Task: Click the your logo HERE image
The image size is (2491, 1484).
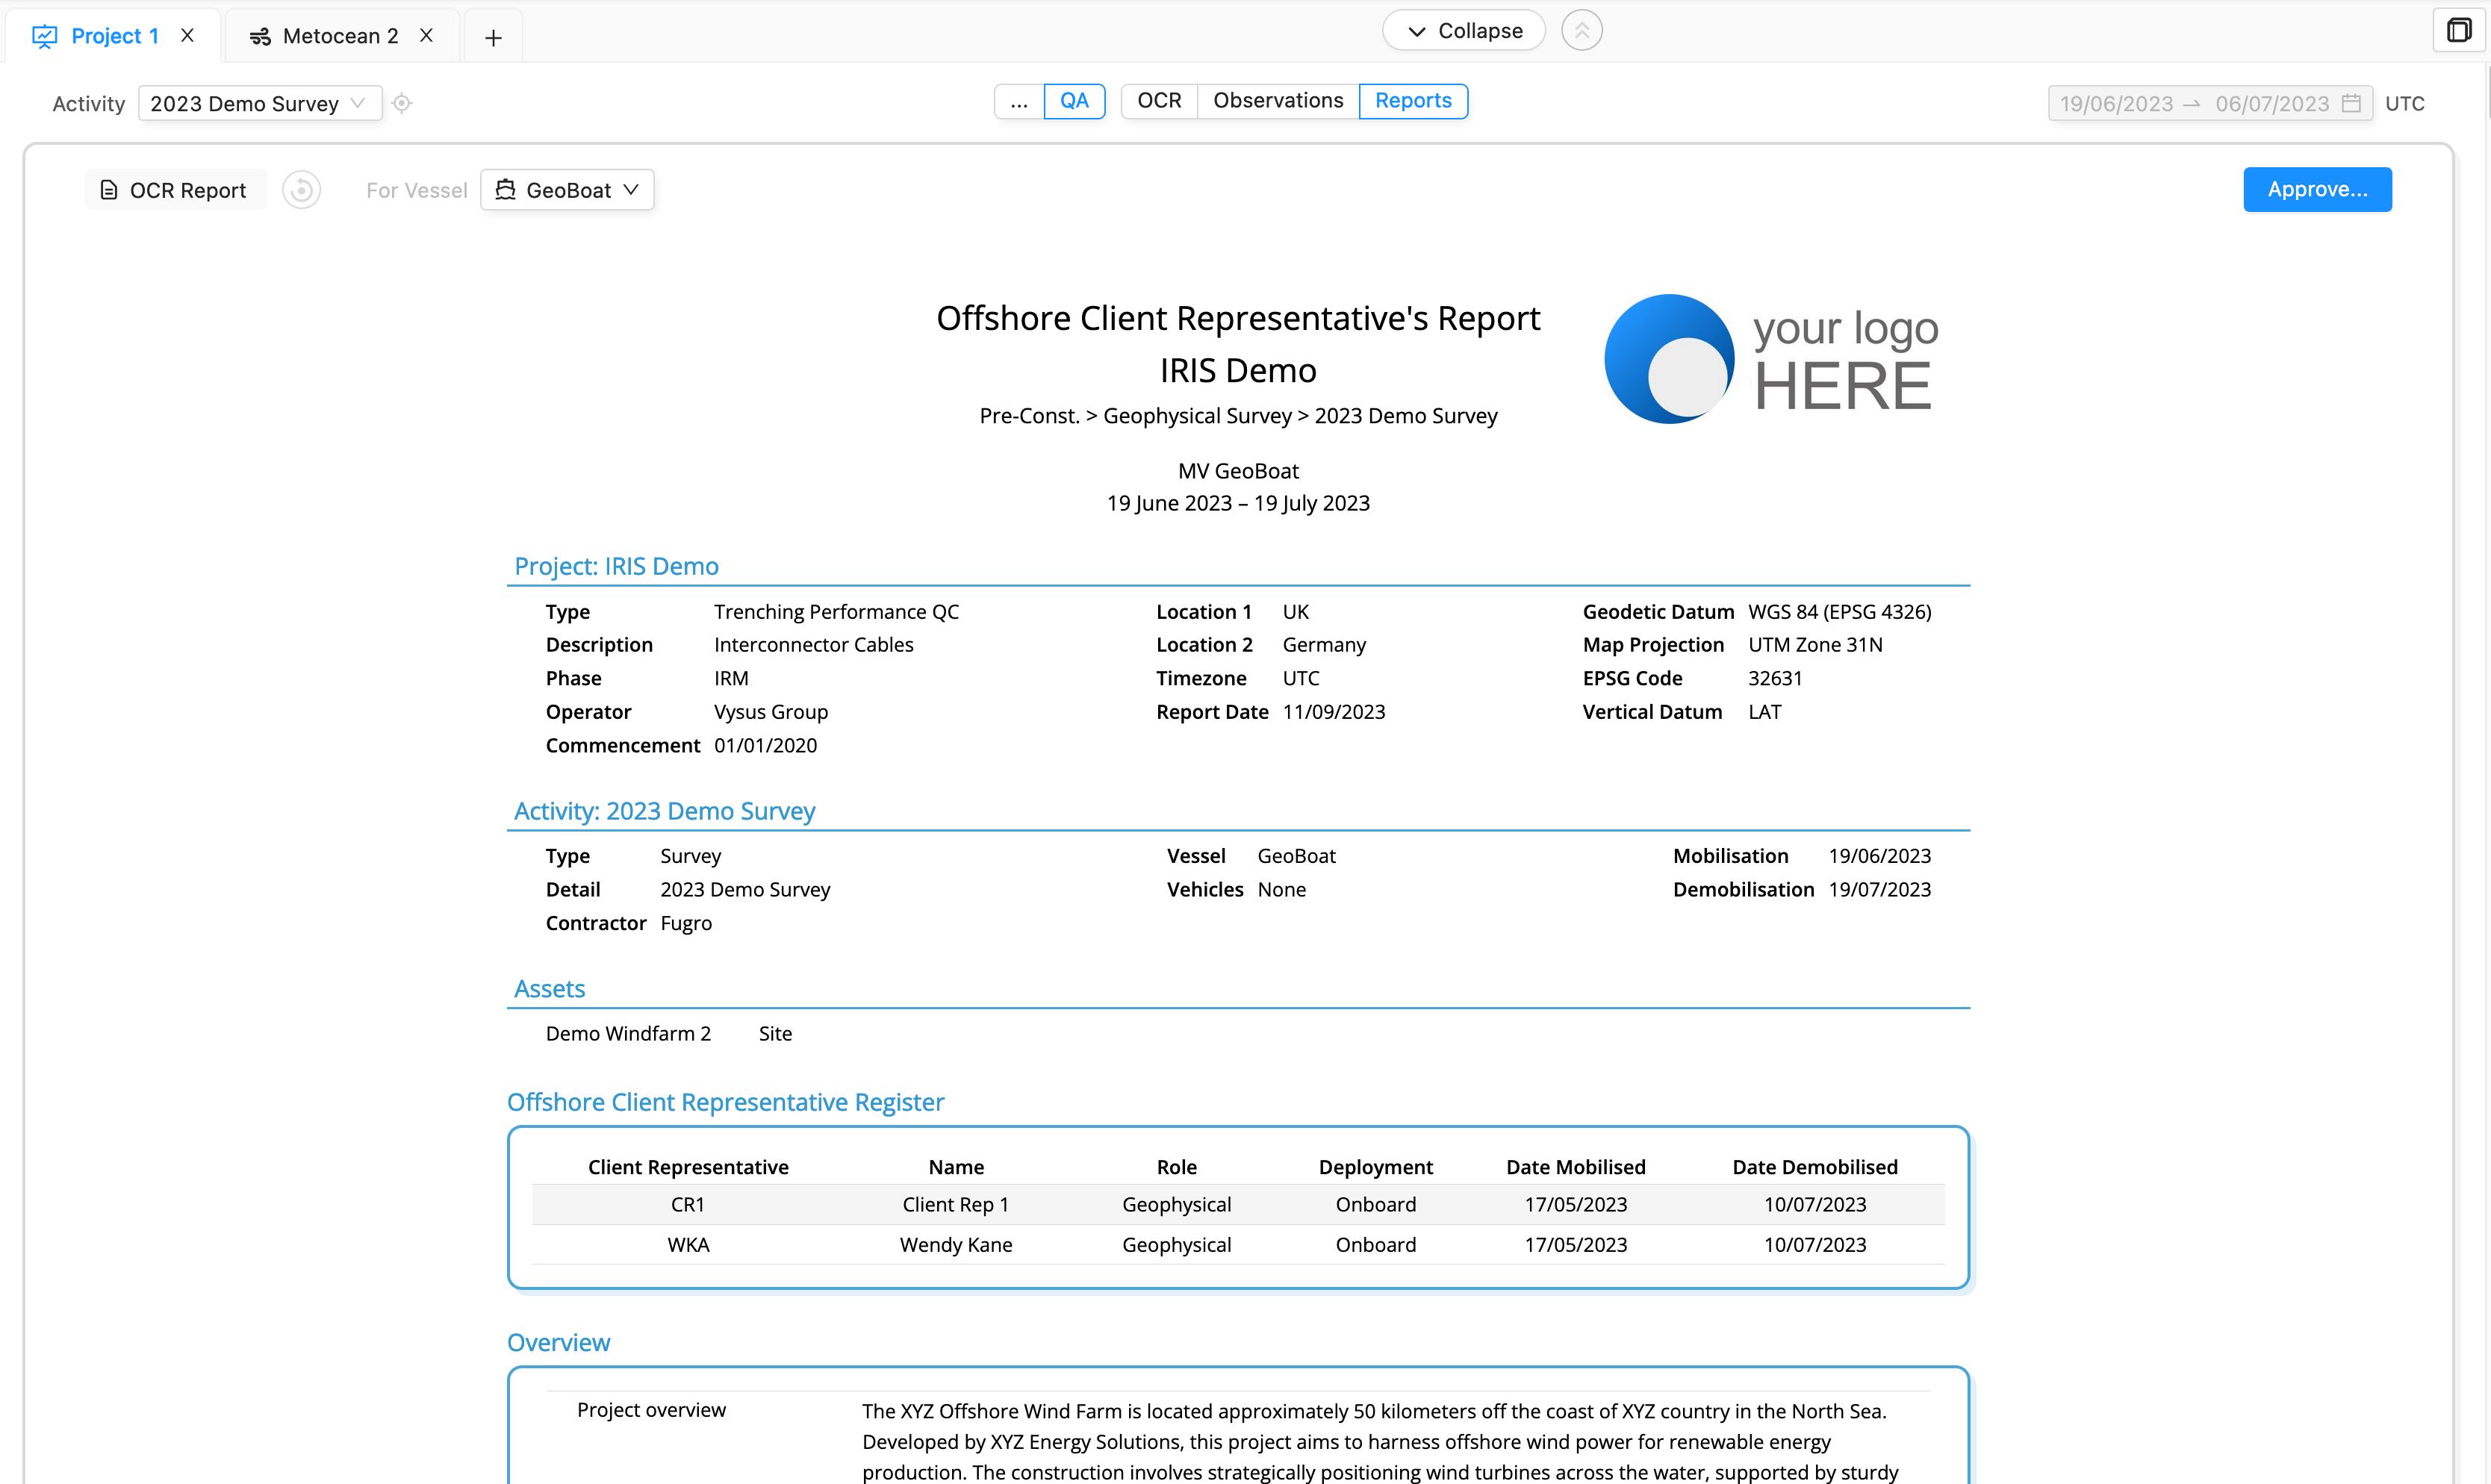Action: [x=1771, y=359]
